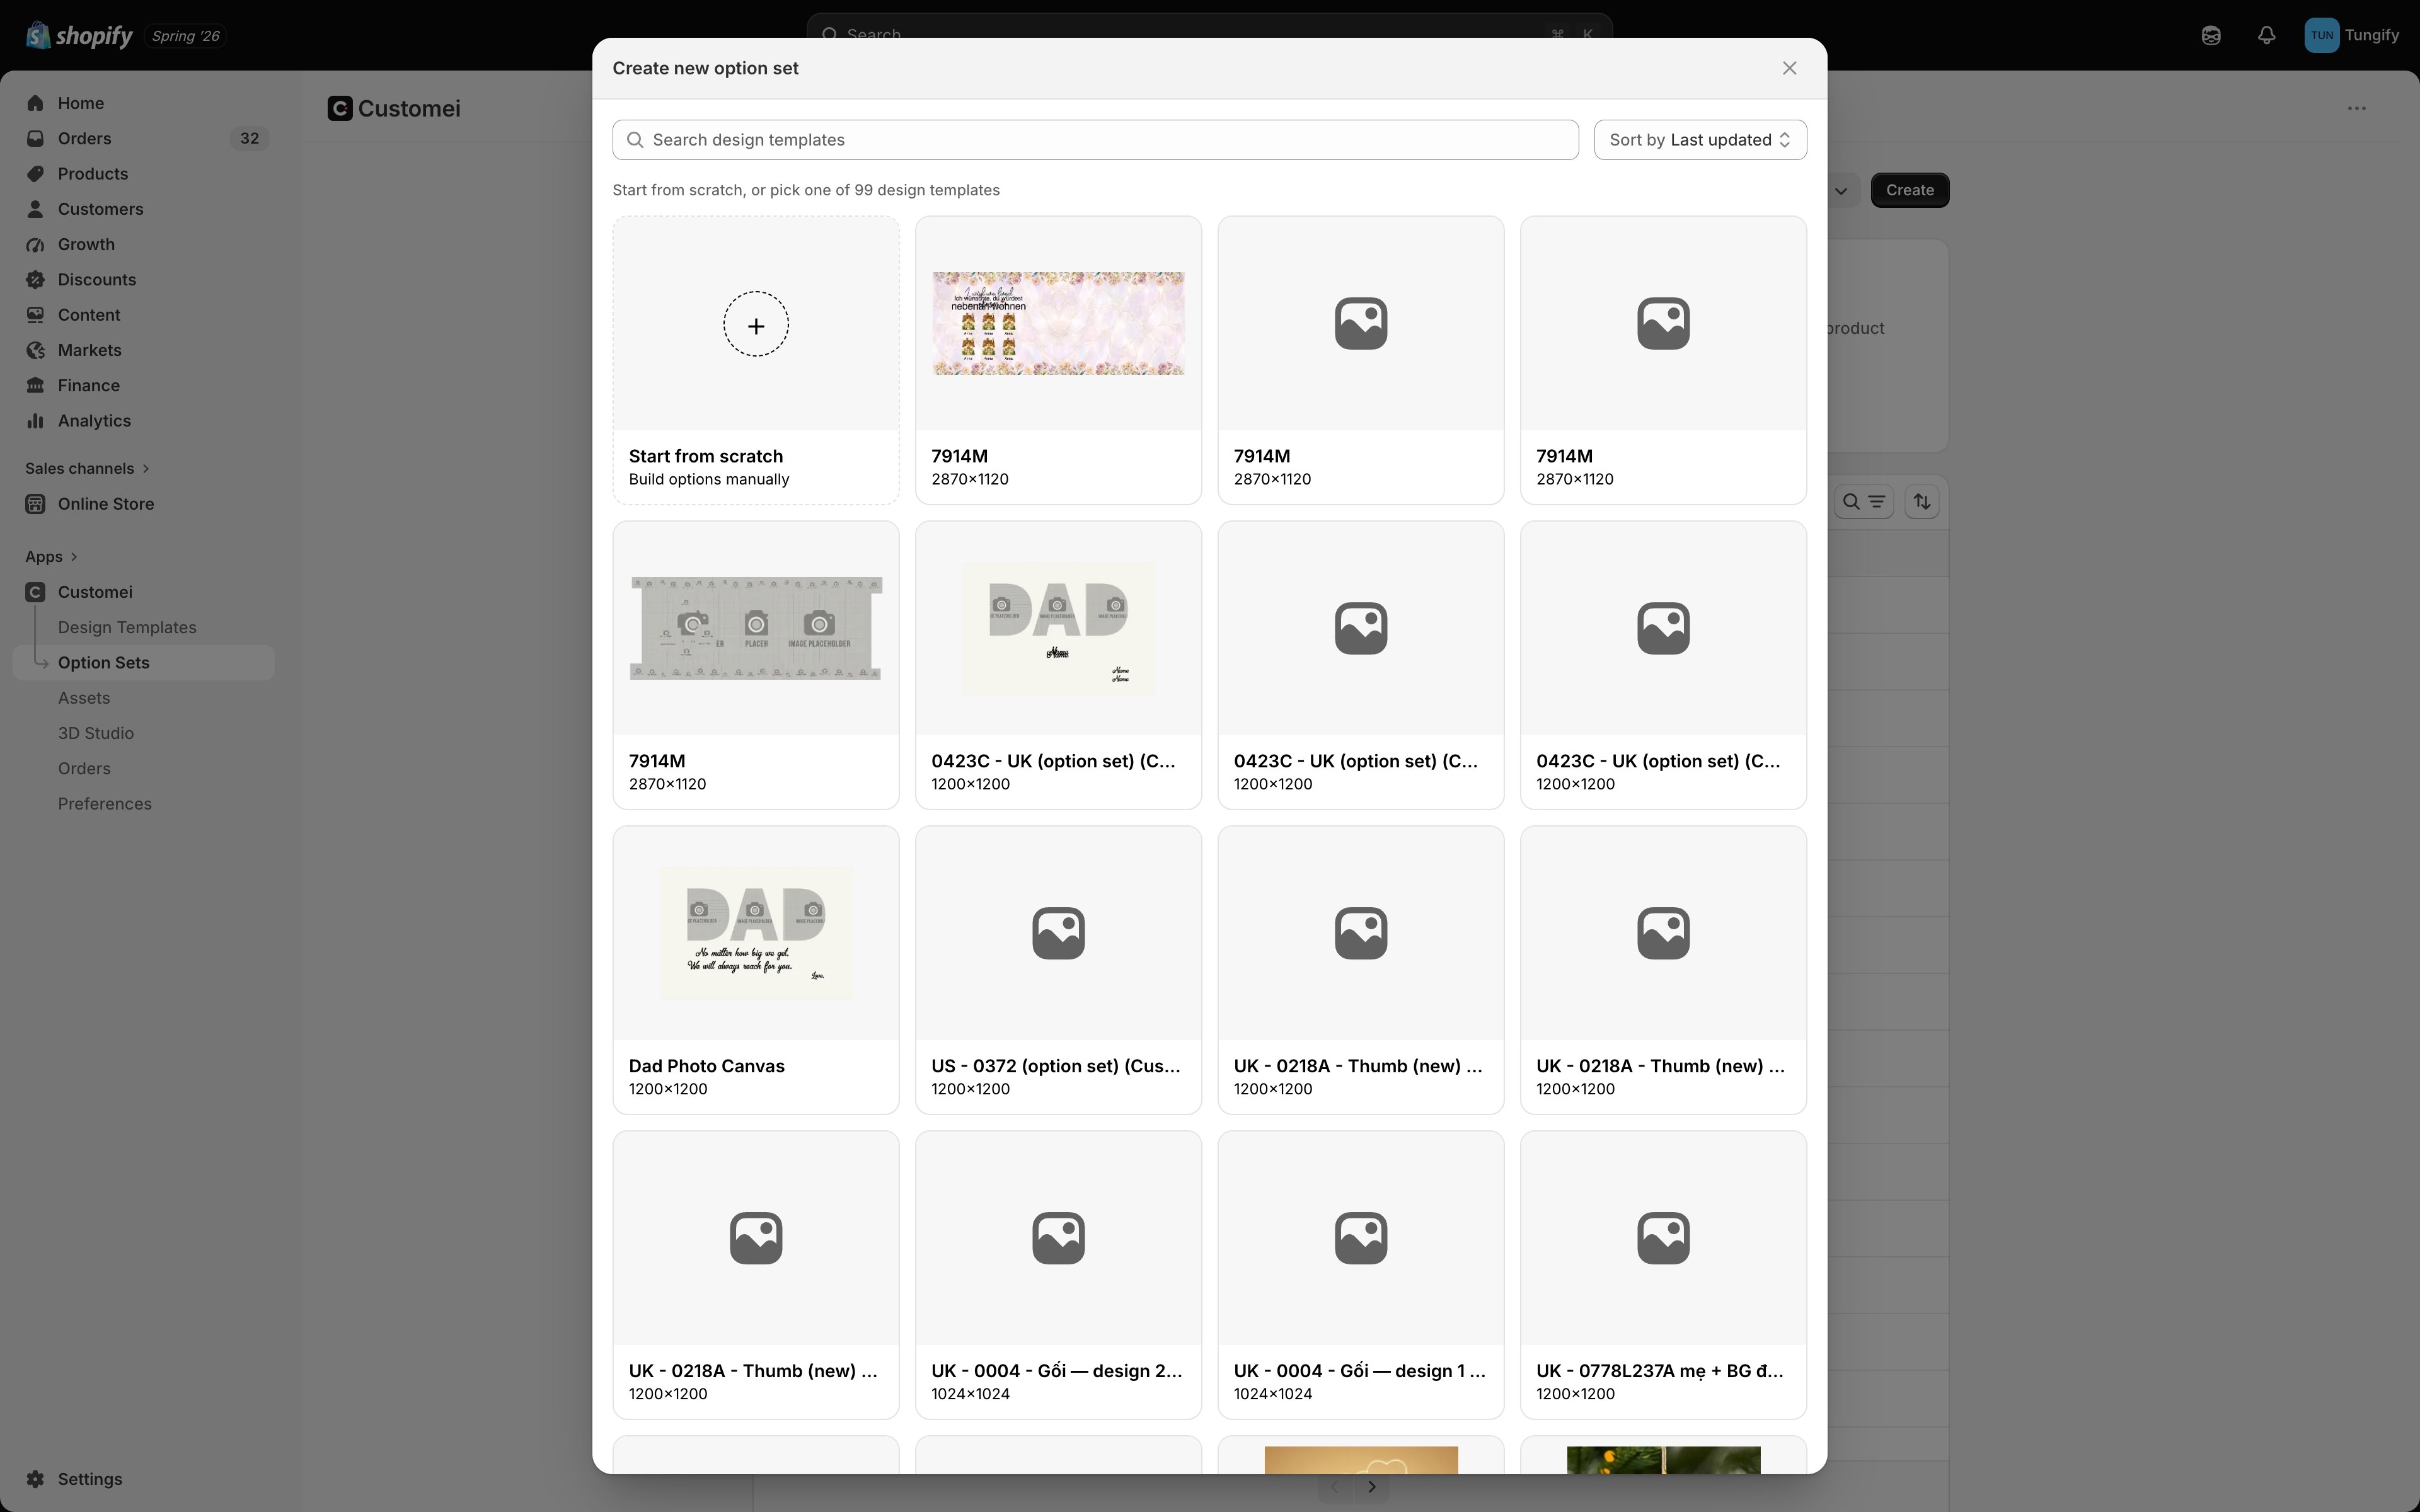
Task: Select Option Sets under Customei
Action: pyautogui.click(x=103, y=663)
